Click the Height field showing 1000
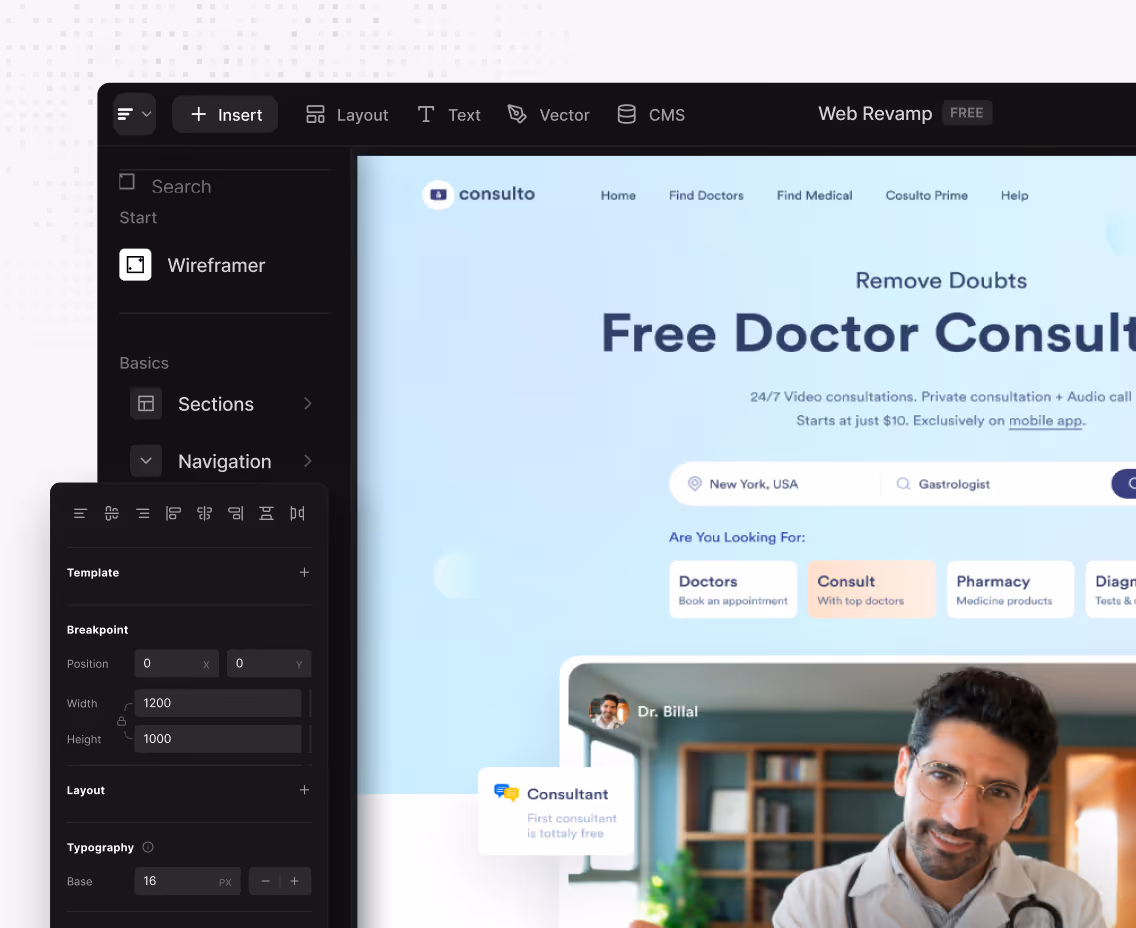This screenshot has height=928, width=1136. click(218, 739)
